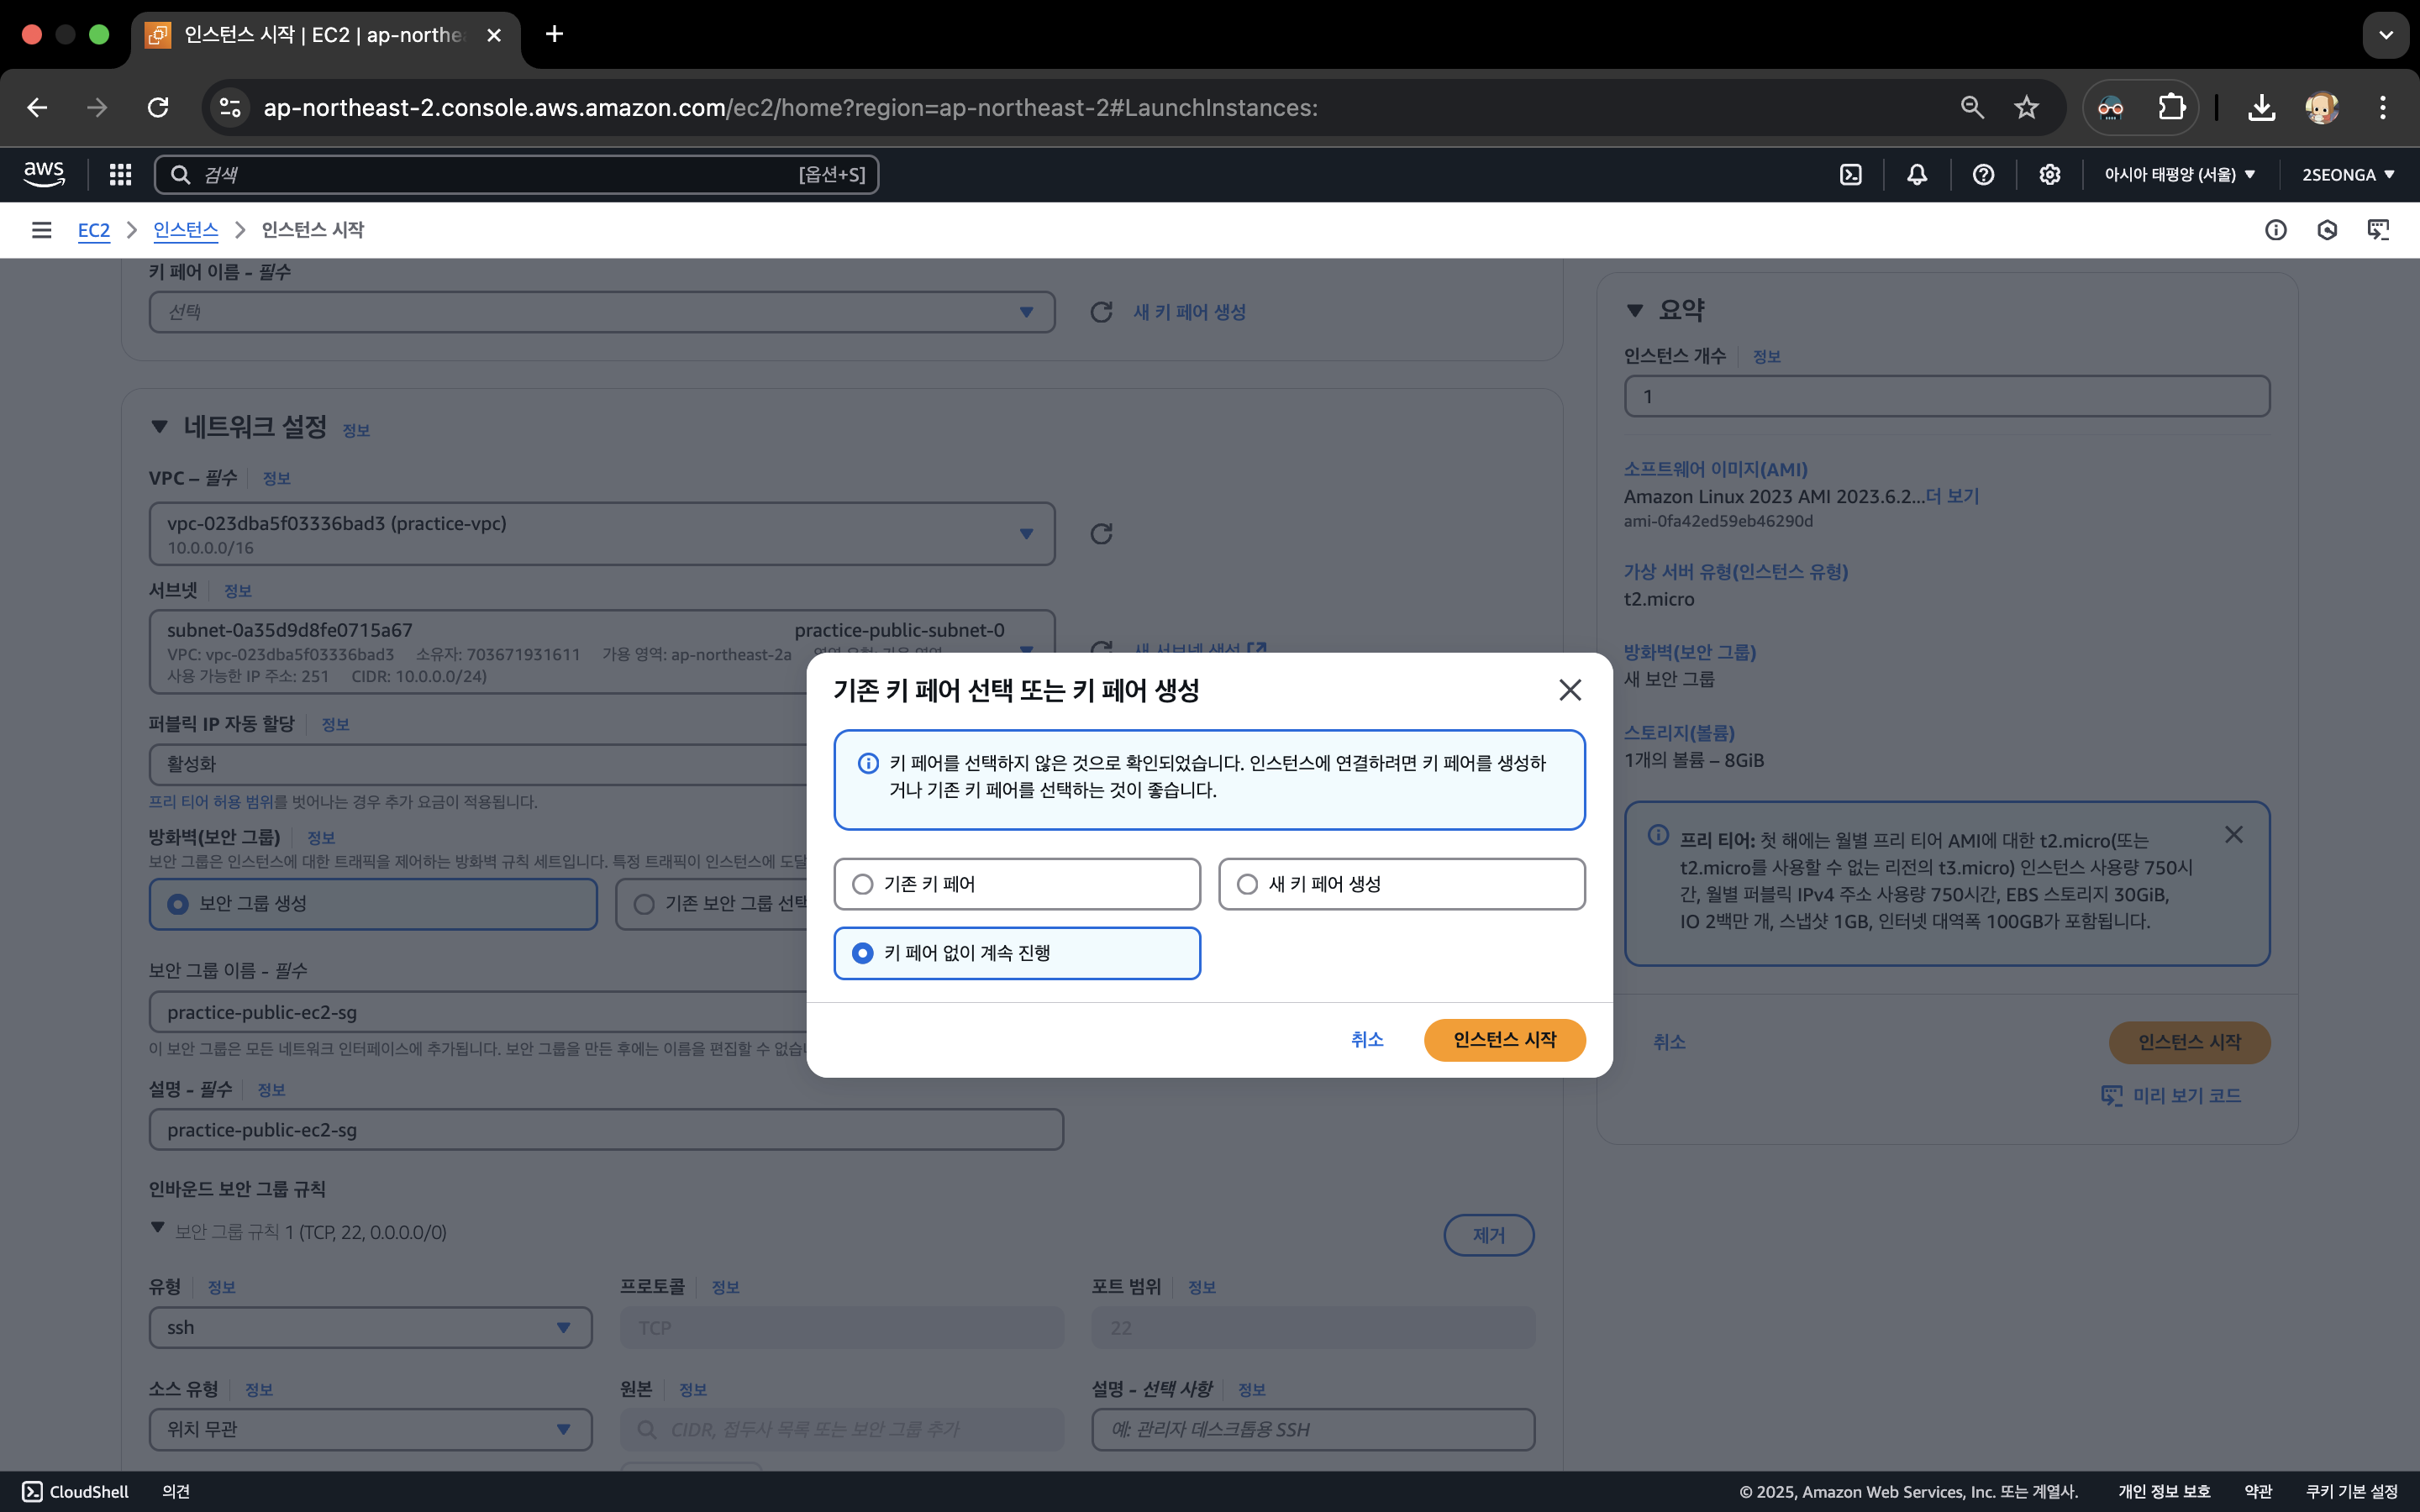Open the 2SEONGA account menu
2420x1512 pixels.
click(2347, 175)
